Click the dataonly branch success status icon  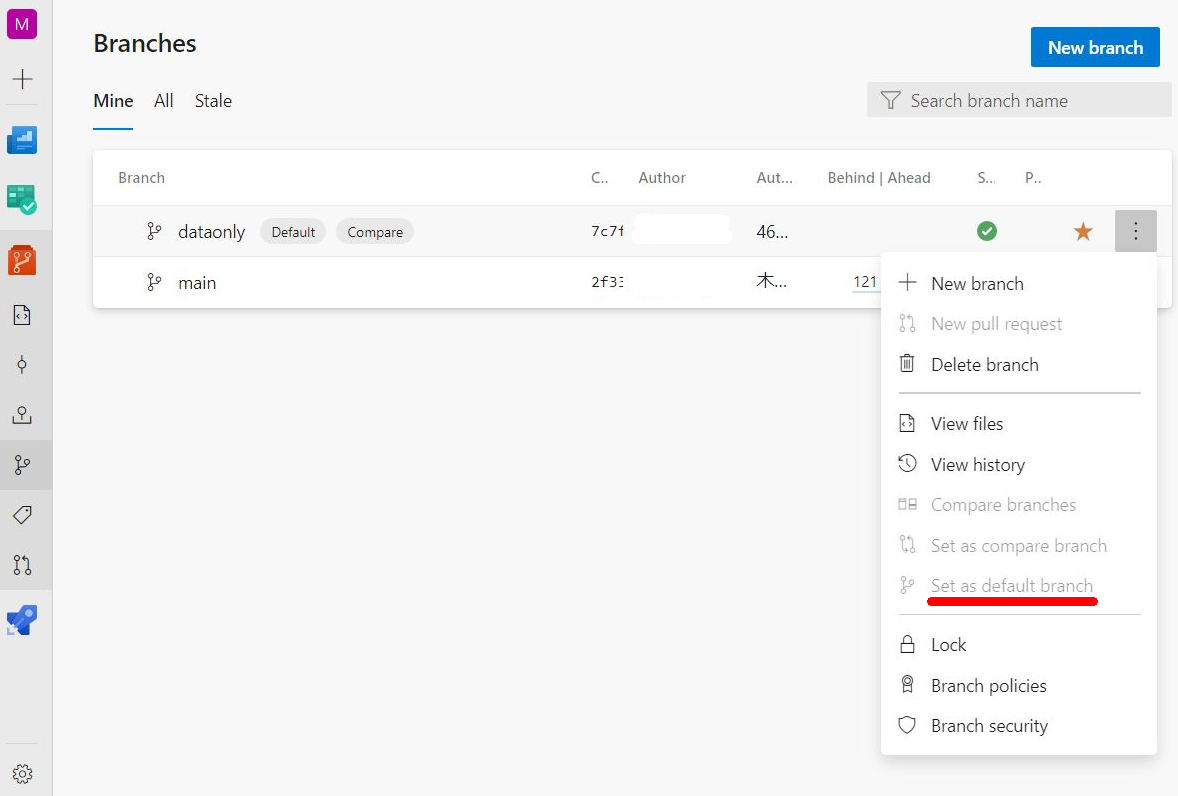tap(987, 231)
